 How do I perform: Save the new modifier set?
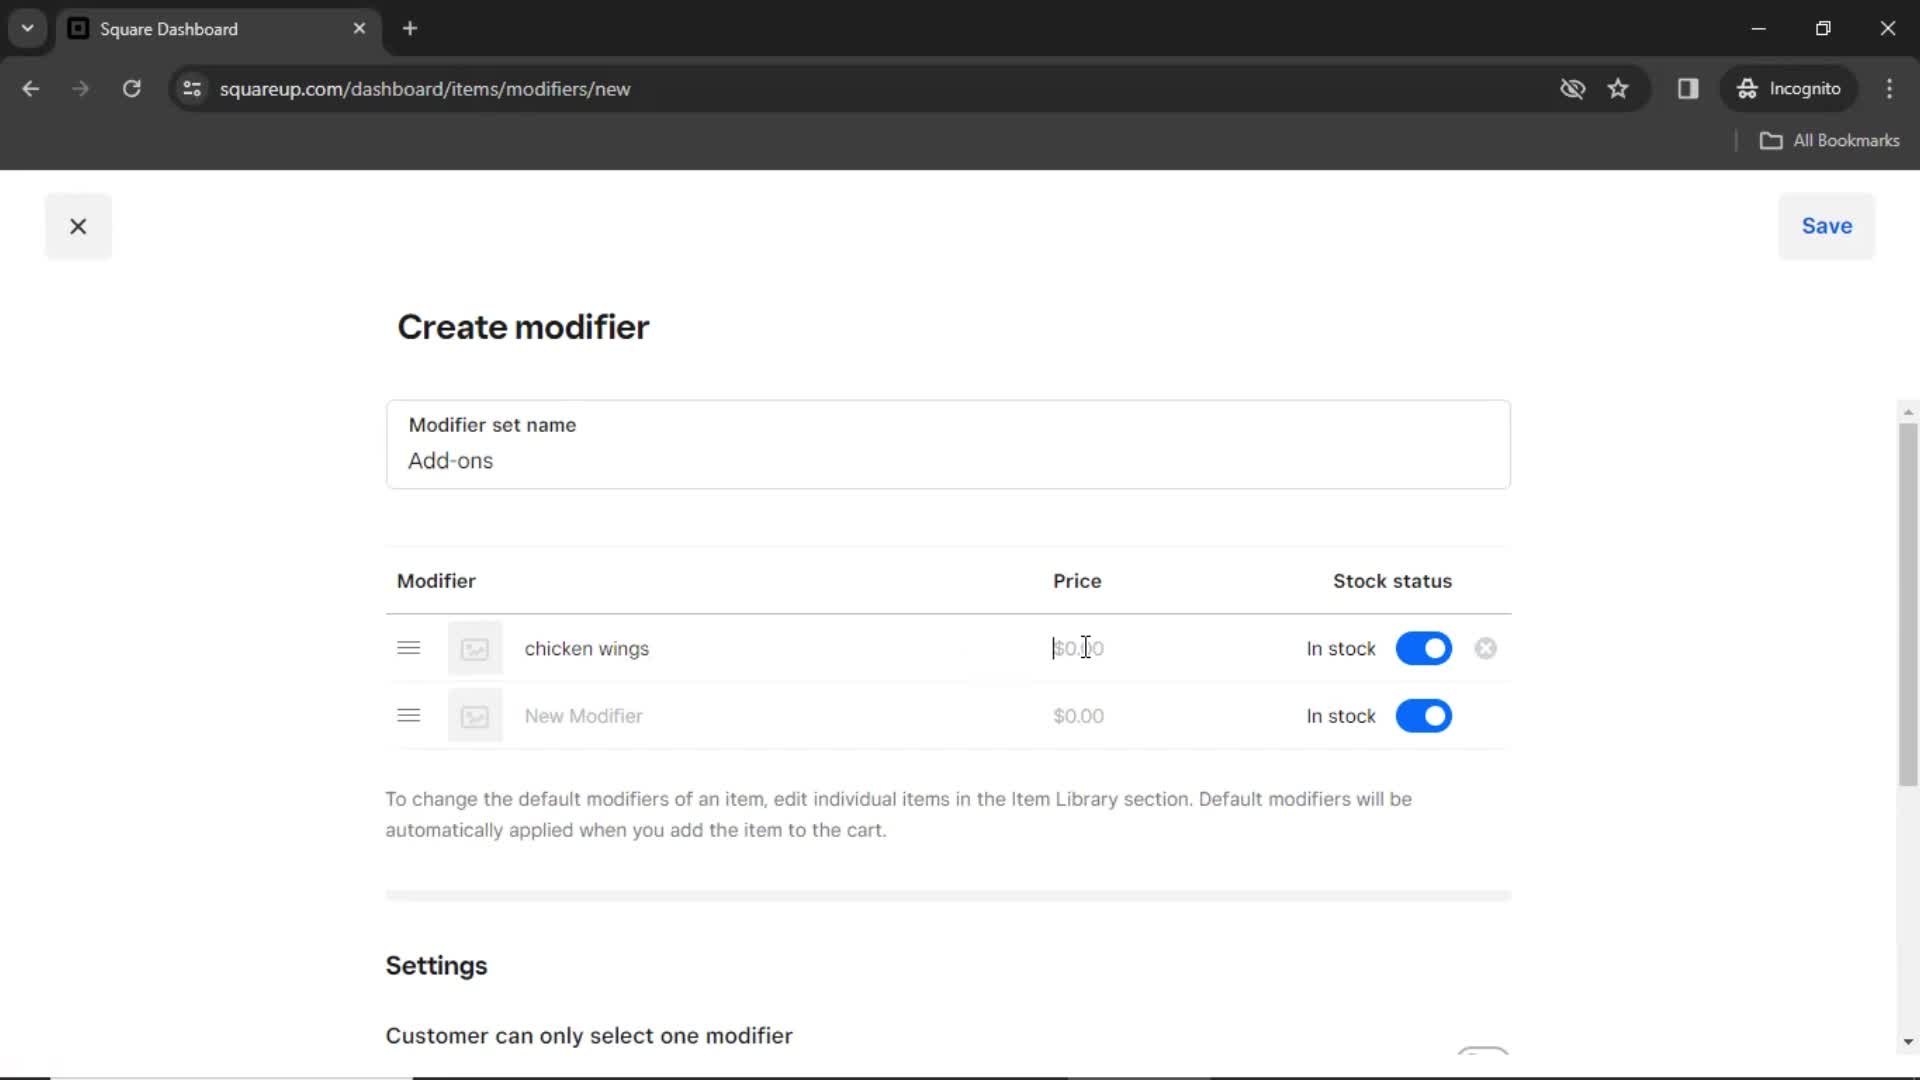(x=1826, y=226)
